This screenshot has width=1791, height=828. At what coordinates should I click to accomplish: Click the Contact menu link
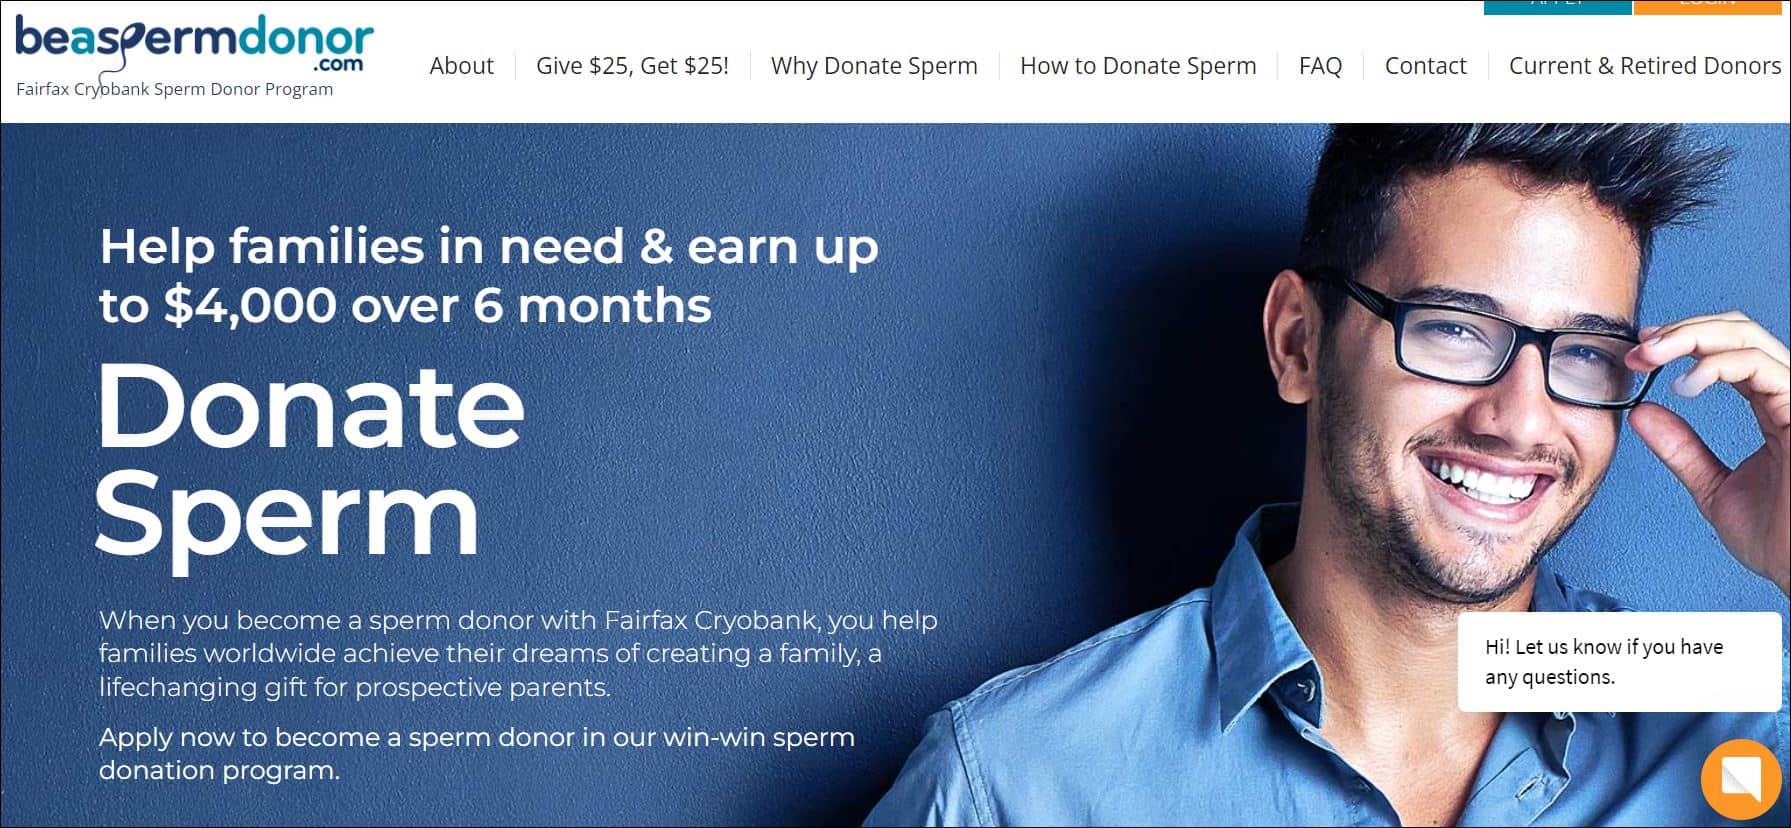[1425, 66]
